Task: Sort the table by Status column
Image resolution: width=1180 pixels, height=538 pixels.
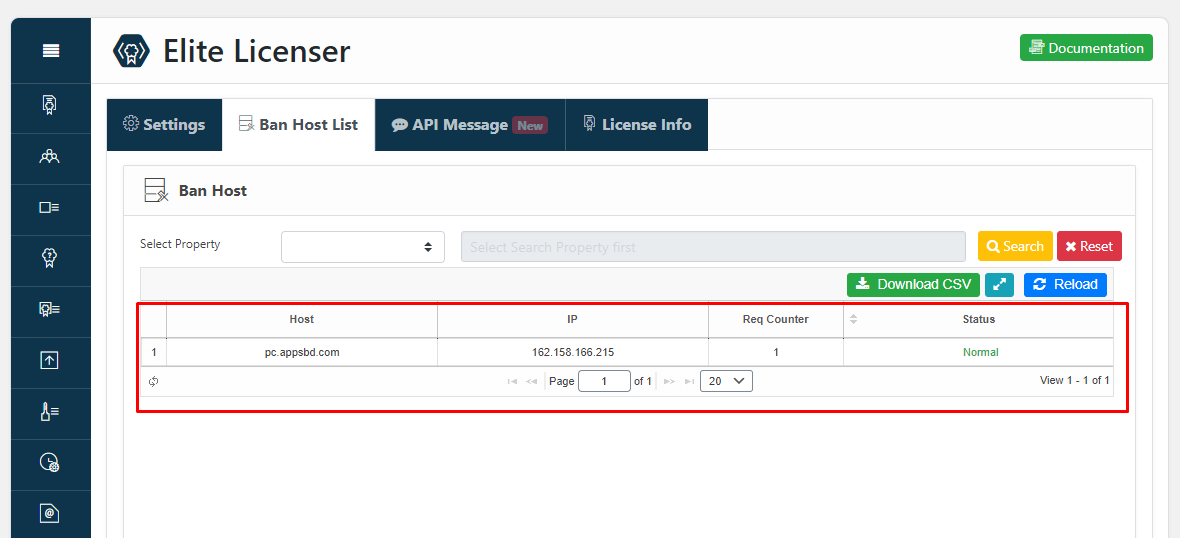Action: 978,320
